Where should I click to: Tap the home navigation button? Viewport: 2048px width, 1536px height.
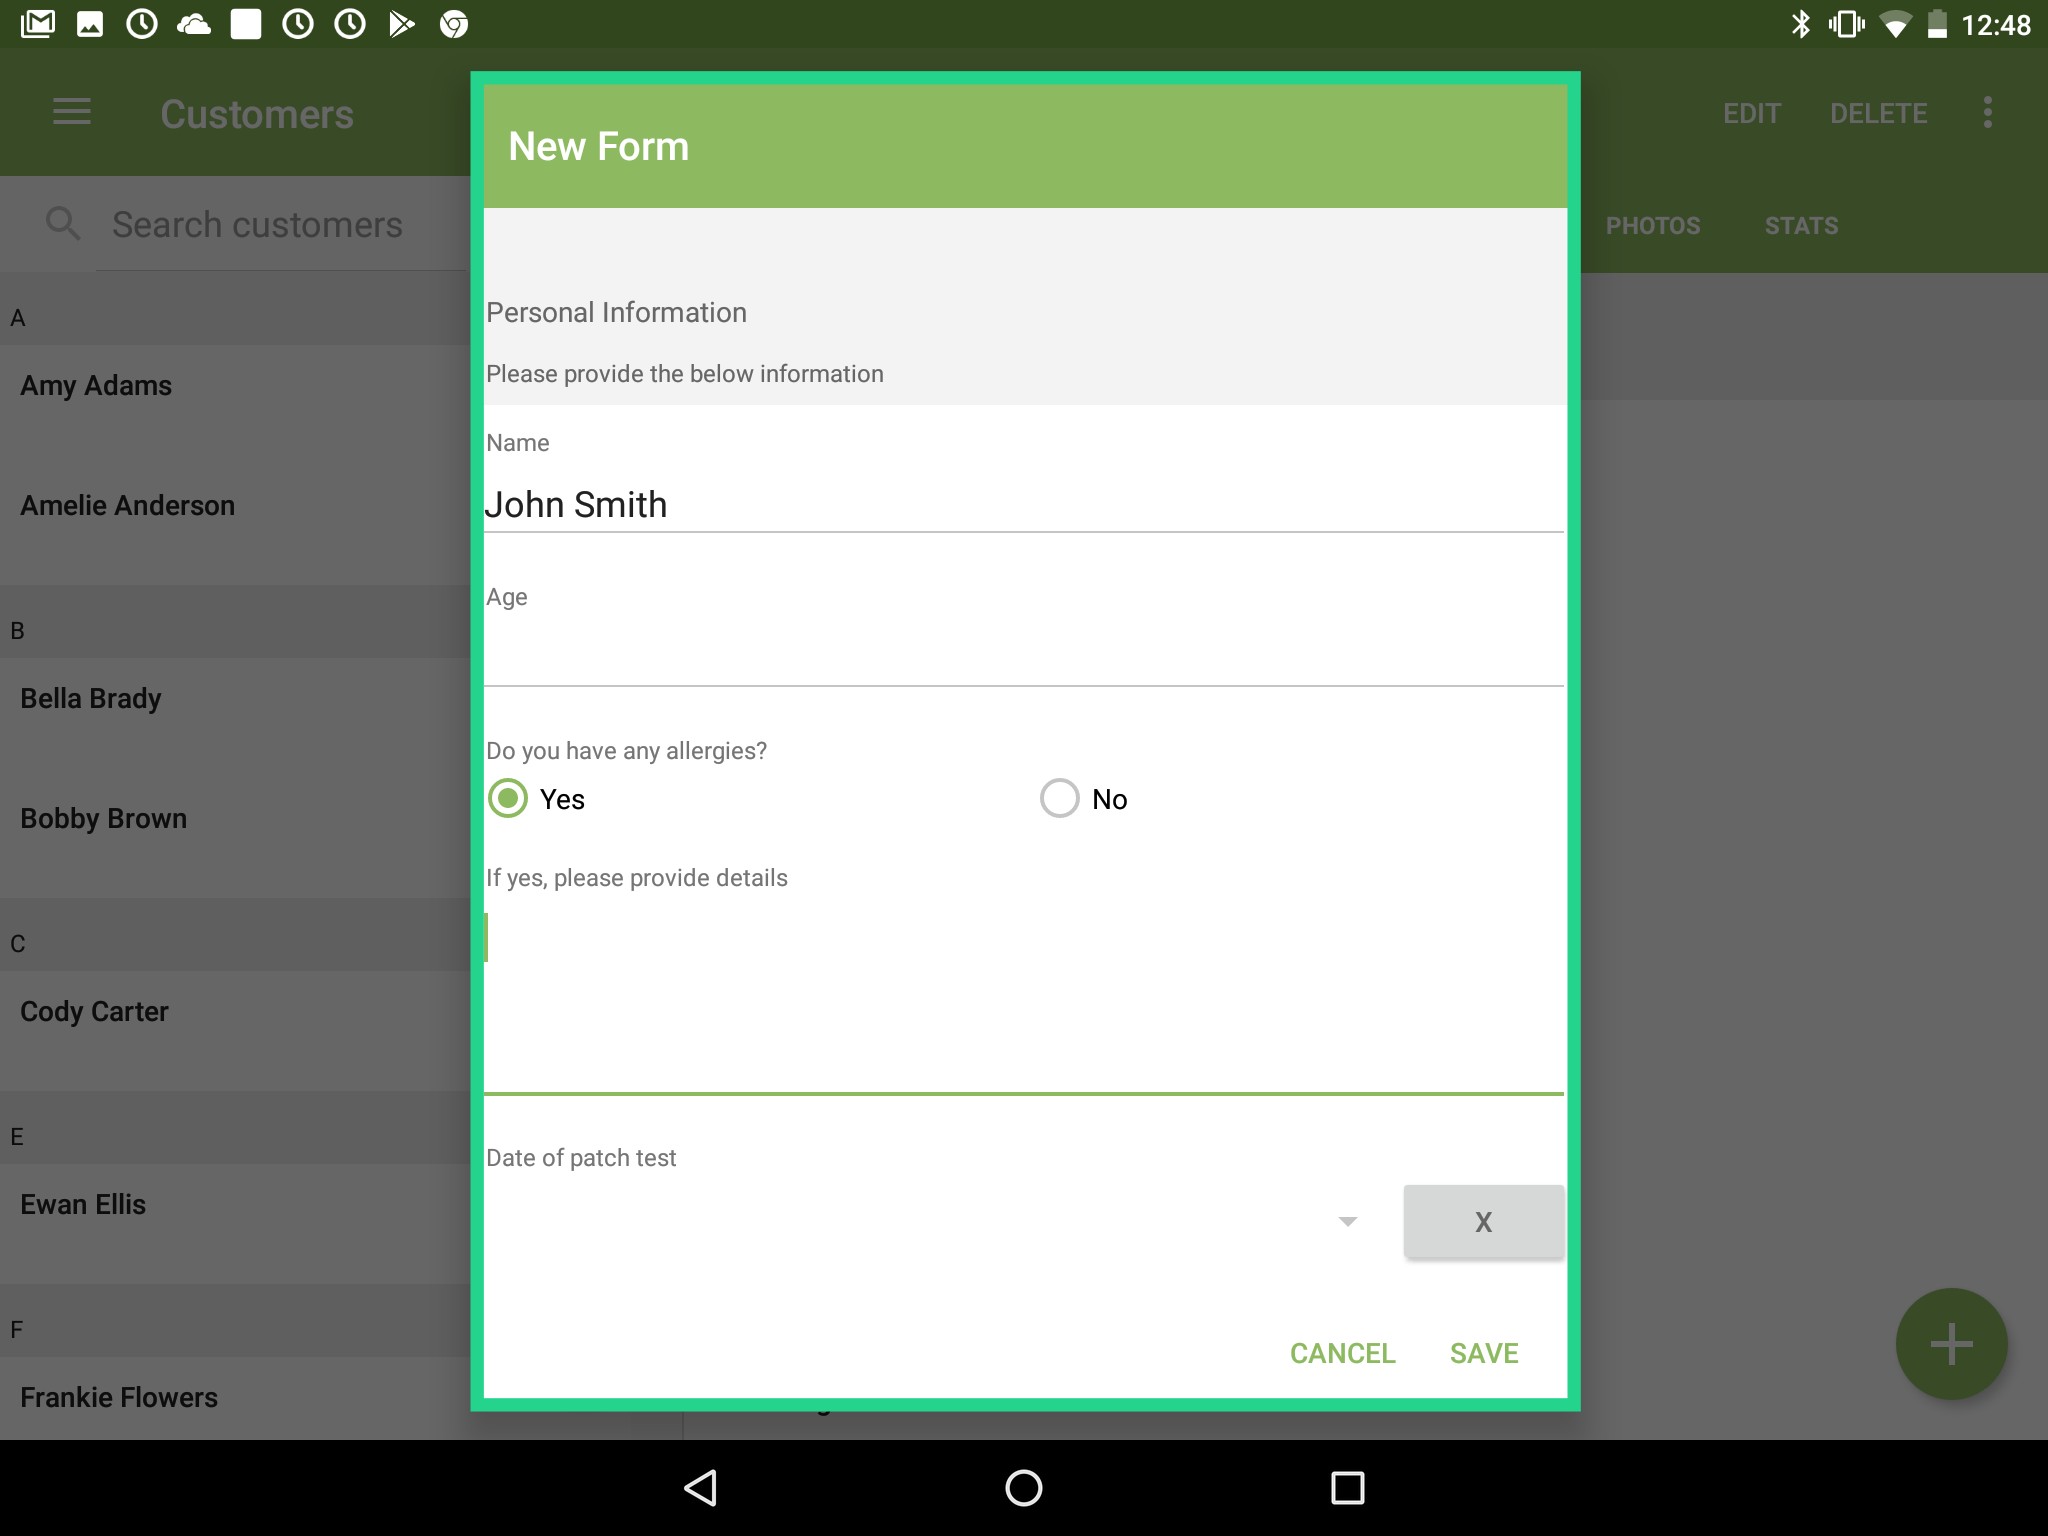pyautogui.click(x=1024, y=1487)
